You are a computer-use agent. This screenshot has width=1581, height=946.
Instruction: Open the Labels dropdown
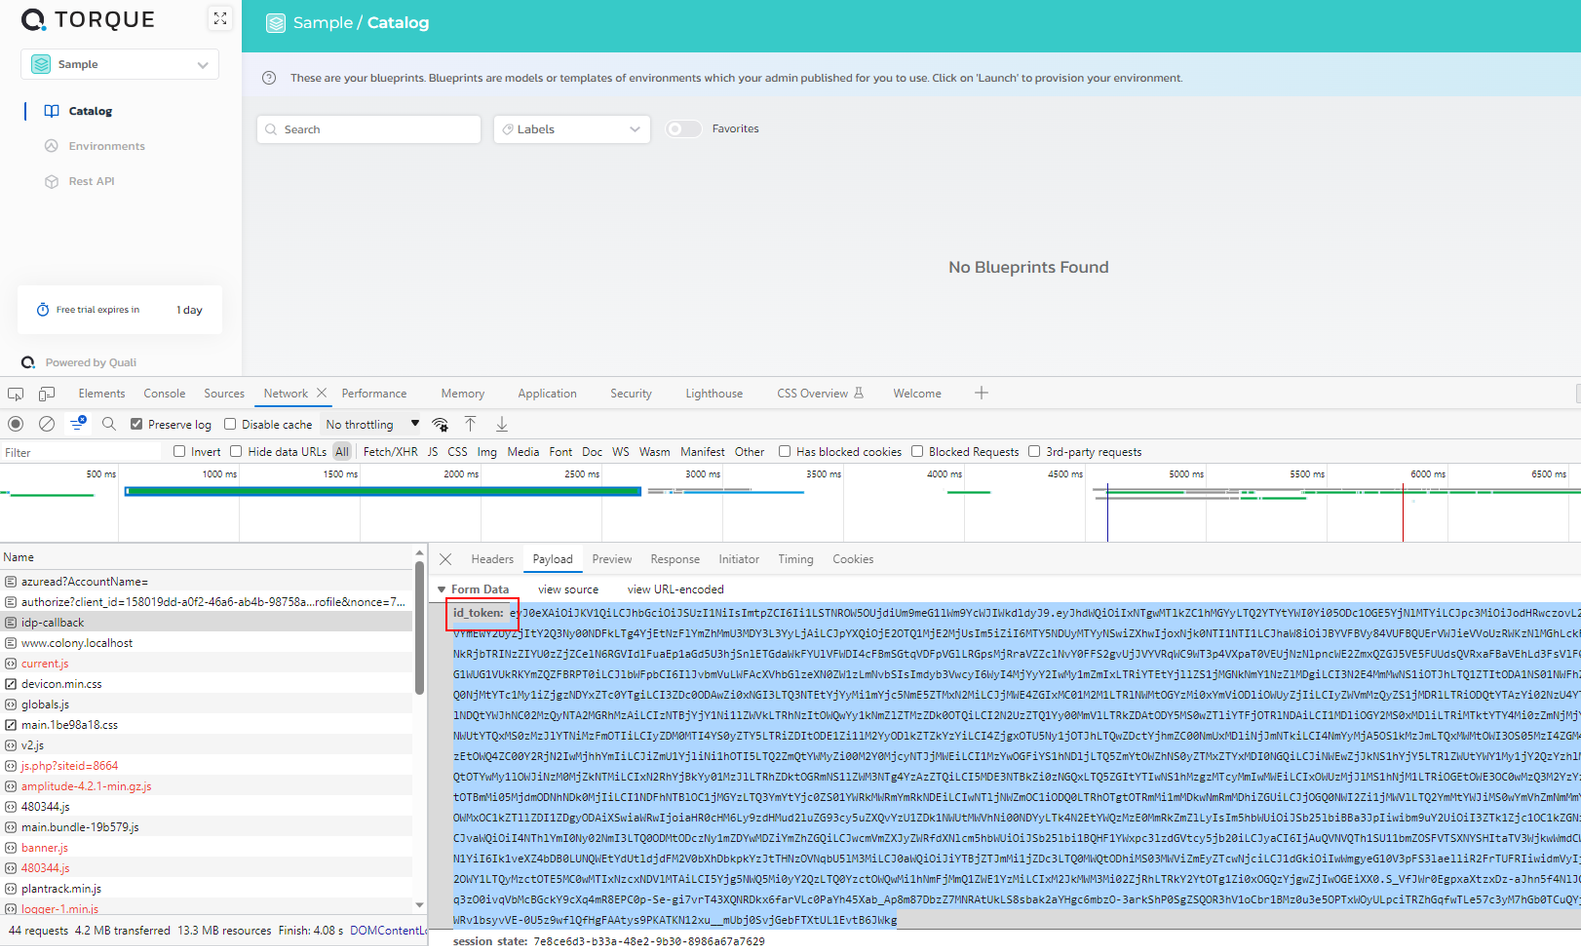point(571,129)
